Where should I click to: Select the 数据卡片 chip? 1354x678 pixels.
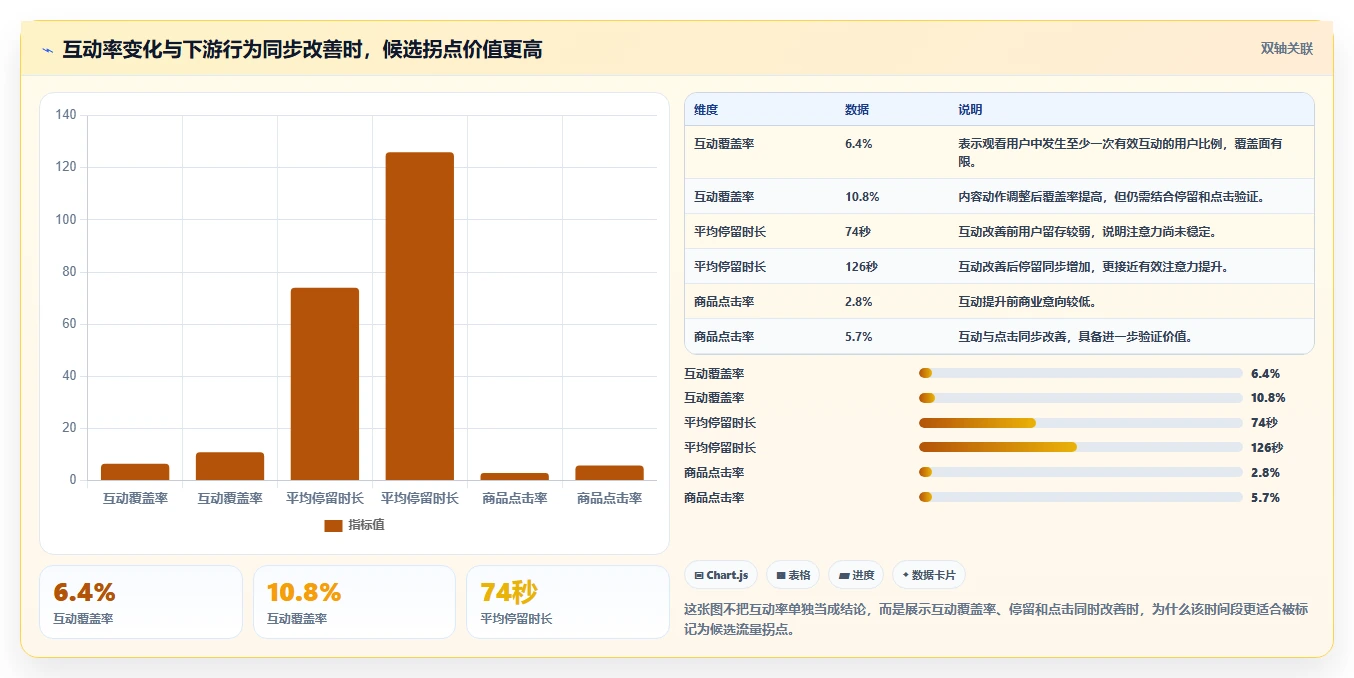[929, 575]
